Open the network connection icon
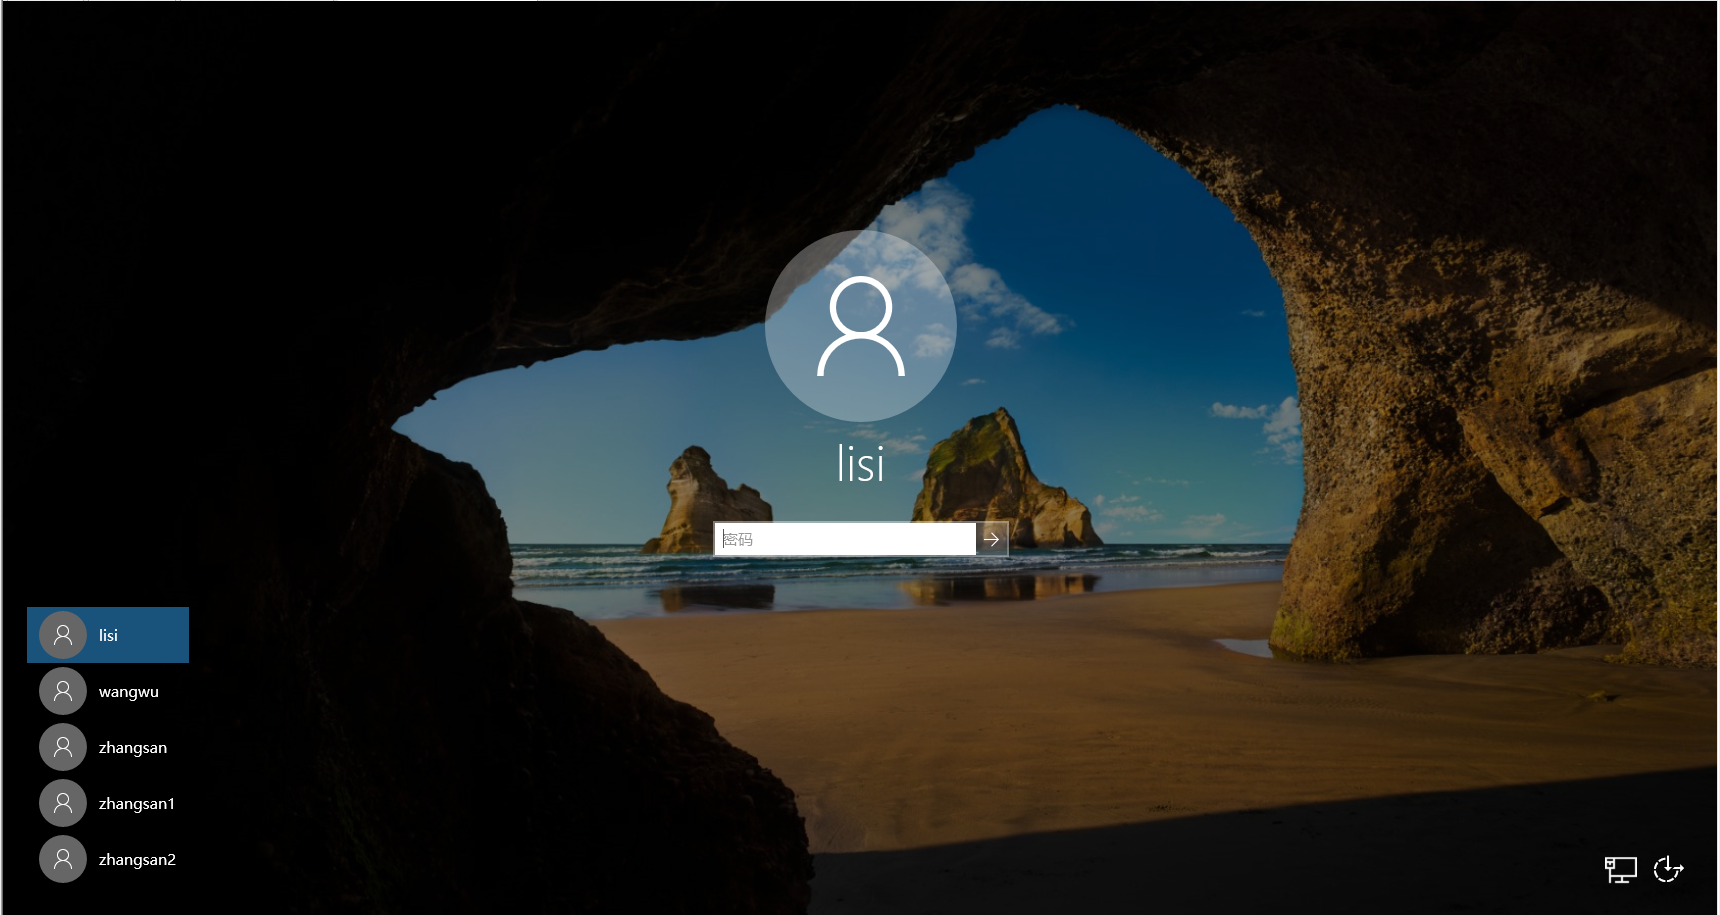Viewport: 1720px width, 915px height. pyautogui.click(x=1621, y=869)
